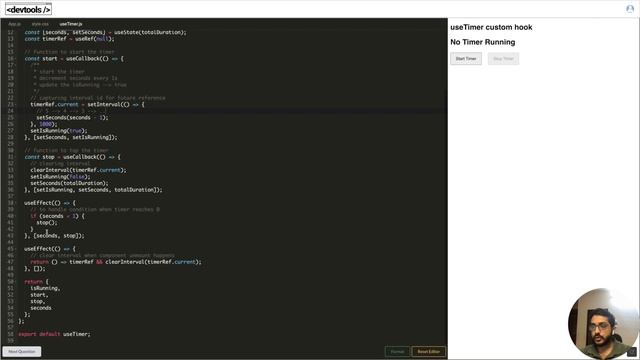
Task: Click the expand icon on webcam bubble
Action: coord(632,351)
